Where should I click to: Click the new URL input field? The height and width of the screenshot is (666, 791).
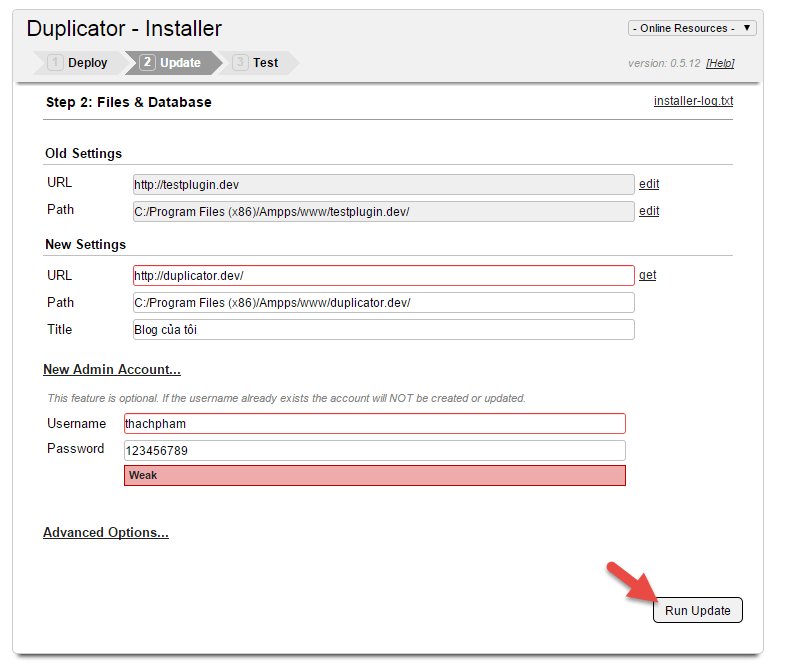[x=383, y=275]
